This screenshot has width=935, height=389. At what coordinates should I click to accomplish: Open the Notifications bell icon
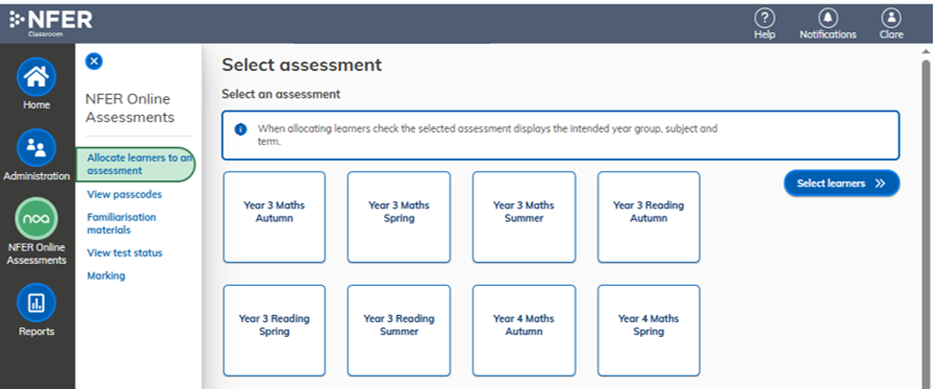828,17
